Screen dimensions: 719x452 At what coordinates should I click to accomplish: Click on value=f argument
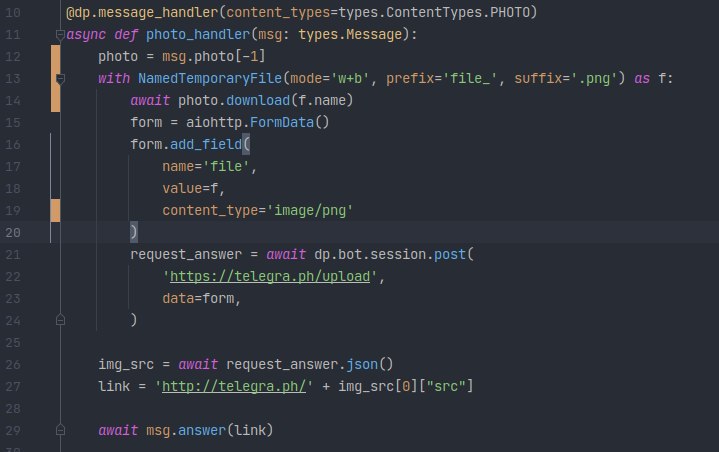pos(190,188)
